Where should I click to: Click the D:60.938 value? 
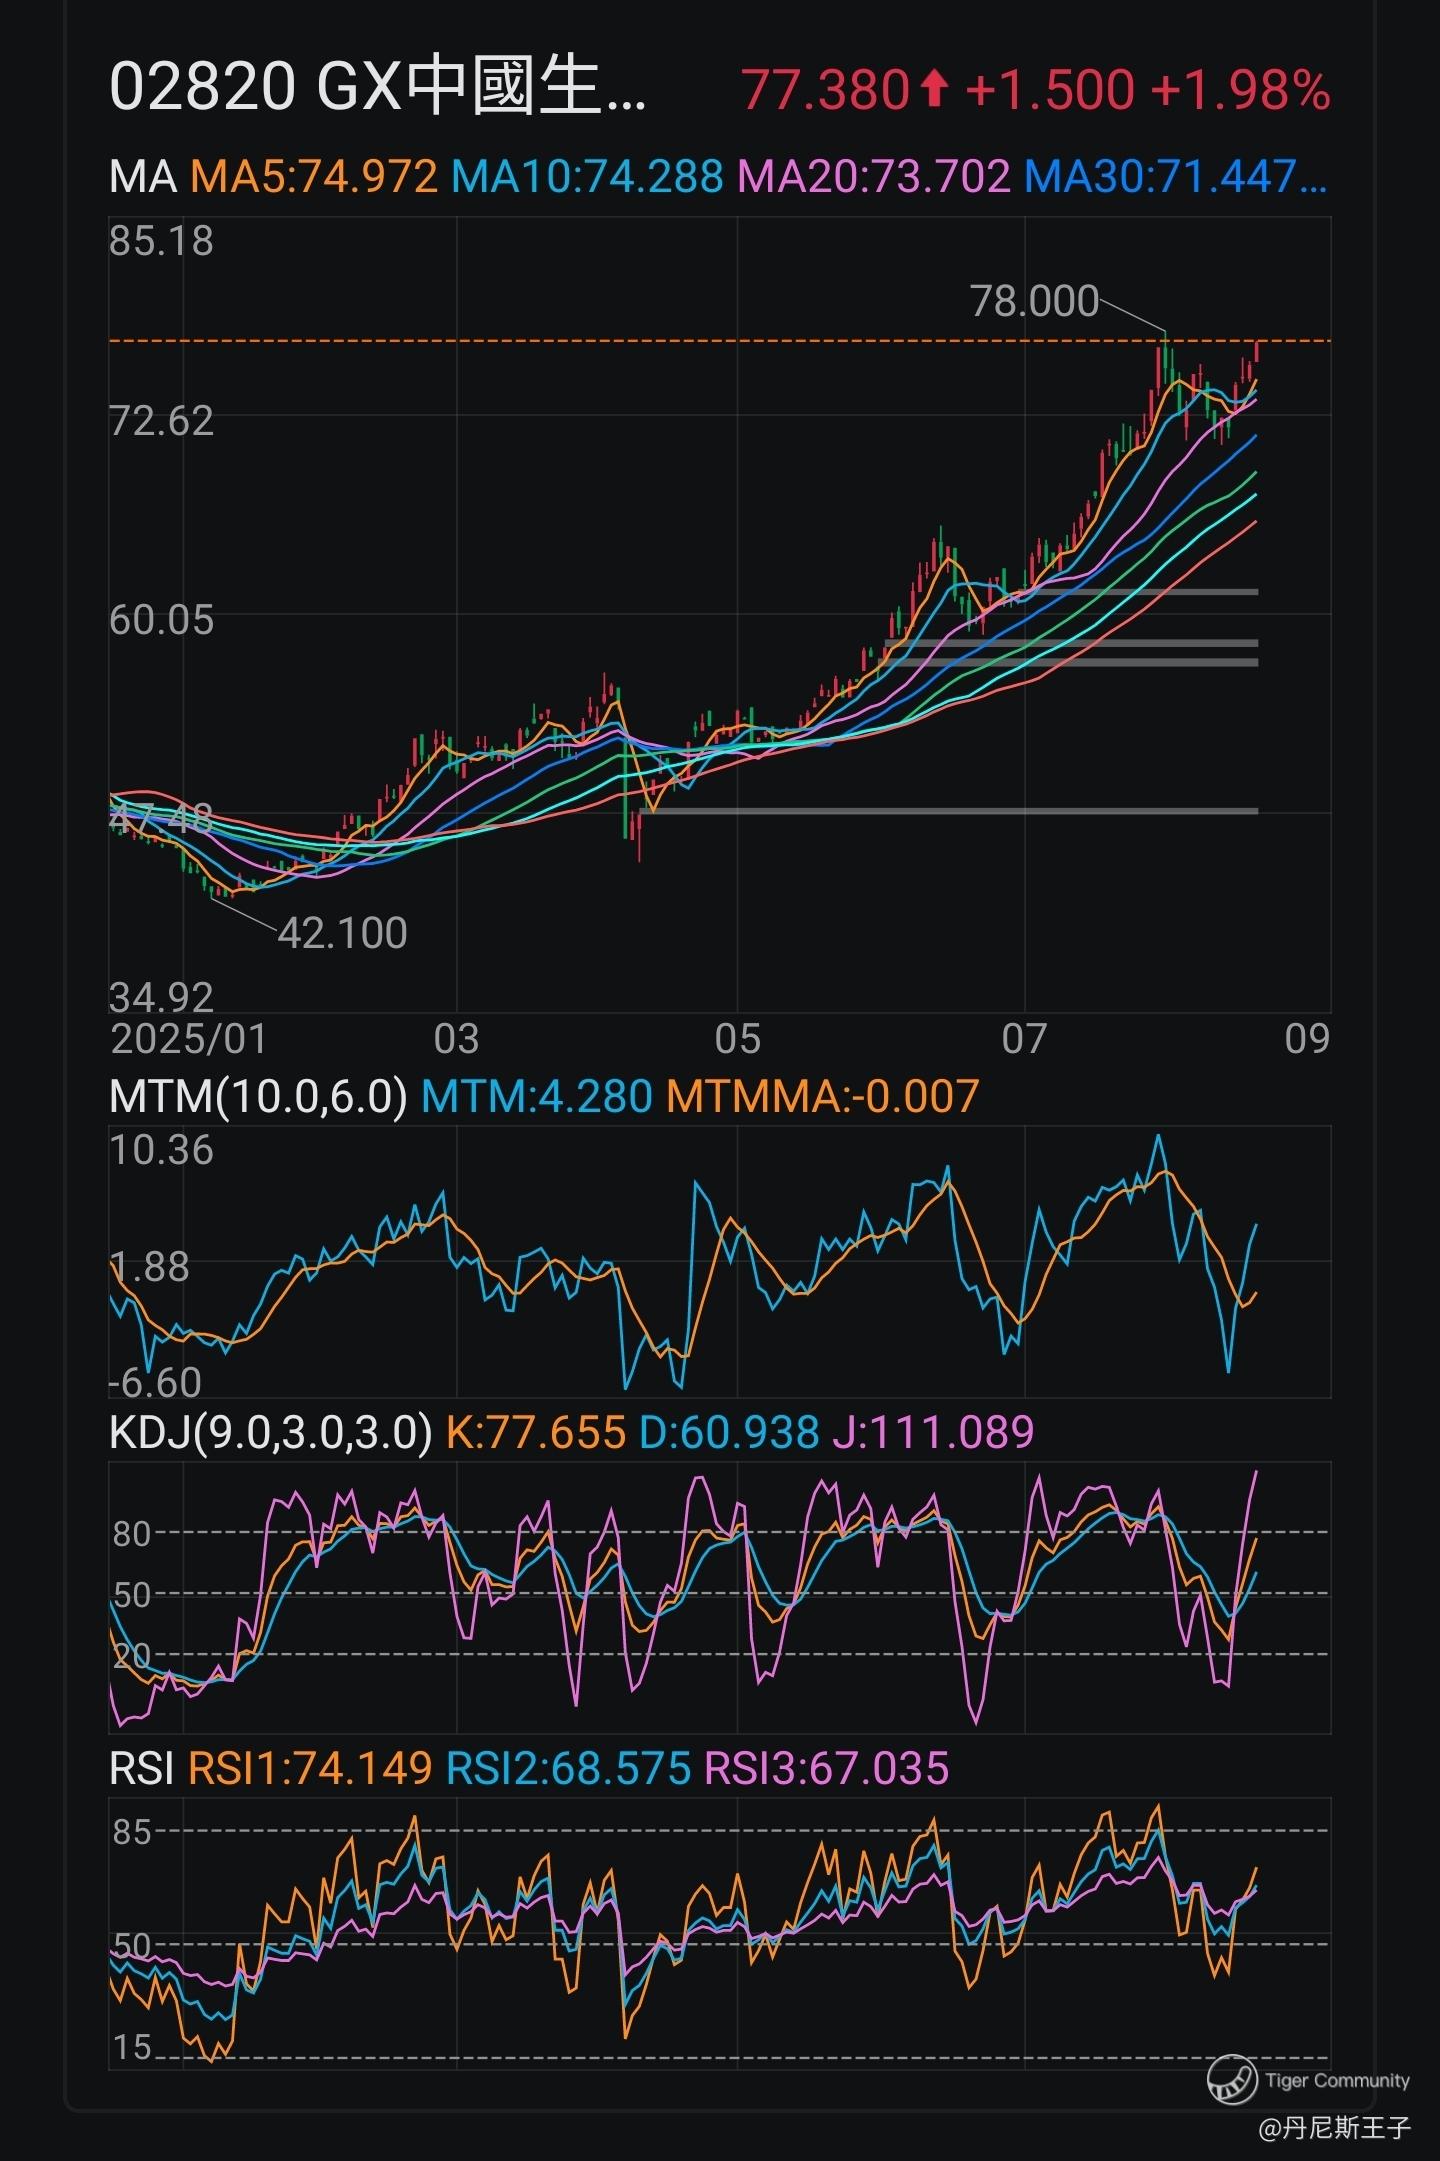tap(729, 1432)
